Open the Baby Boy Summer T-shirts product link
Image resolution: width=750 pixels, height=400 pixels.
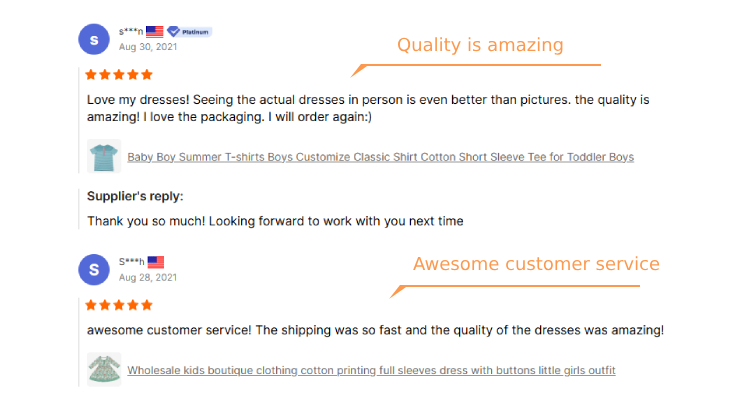(x=381, y=157)
